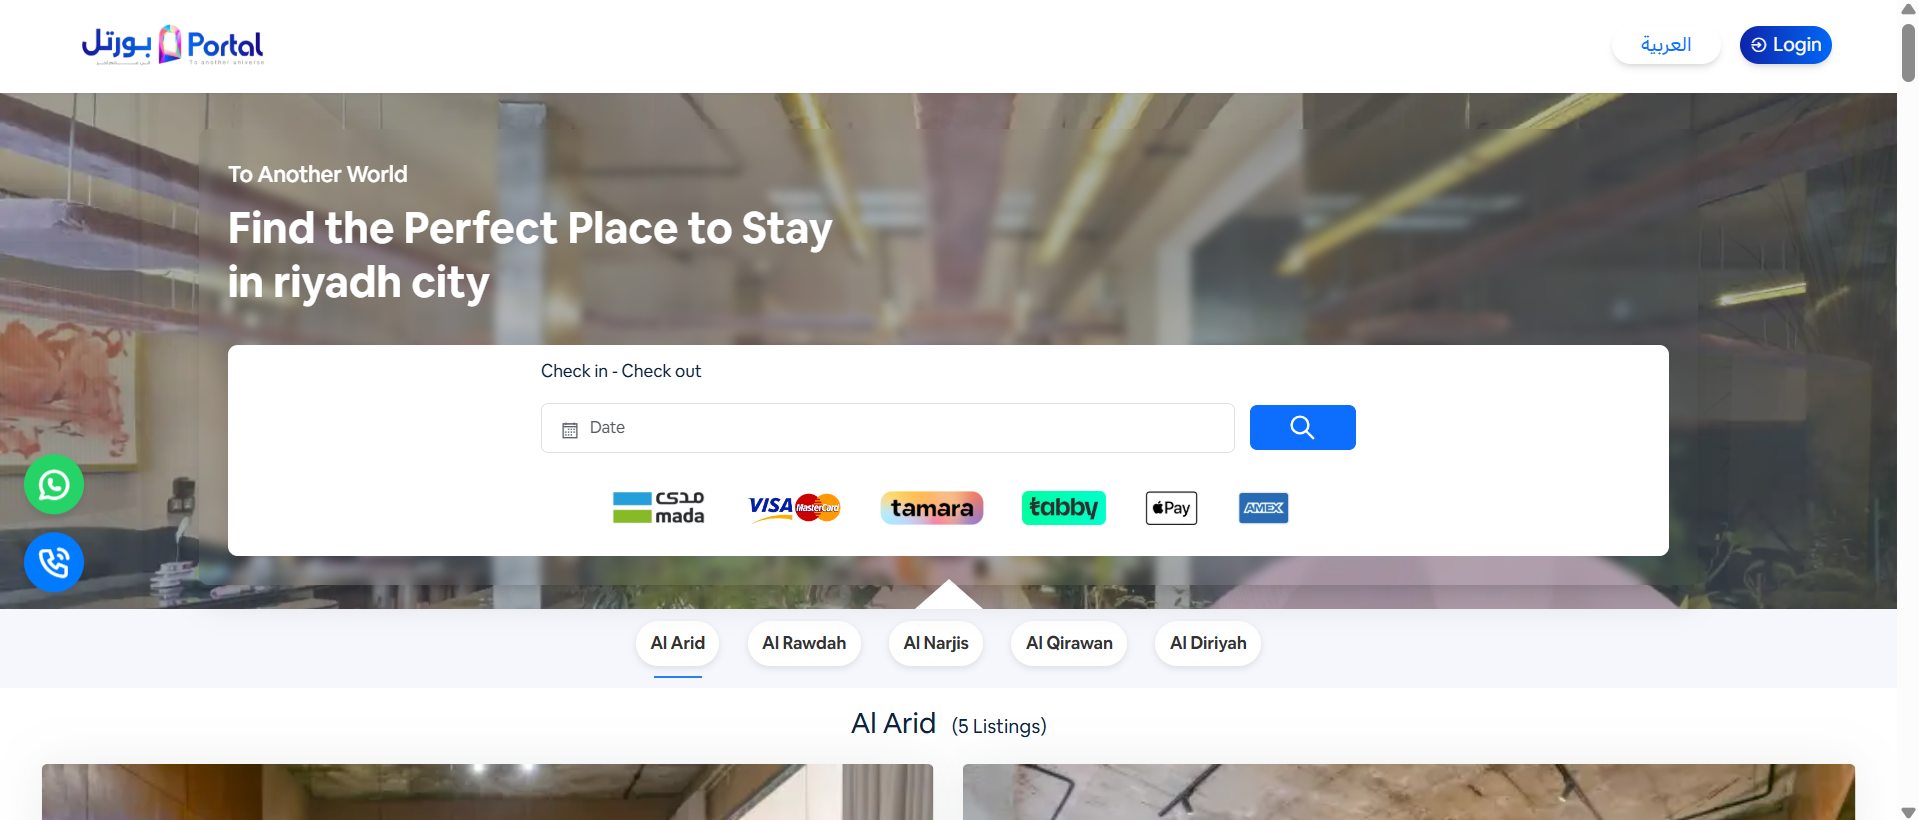Open the Al Qirawan tab
Image resolution: width=1919 pixels, height=820 pixels.
[1069, 643]
